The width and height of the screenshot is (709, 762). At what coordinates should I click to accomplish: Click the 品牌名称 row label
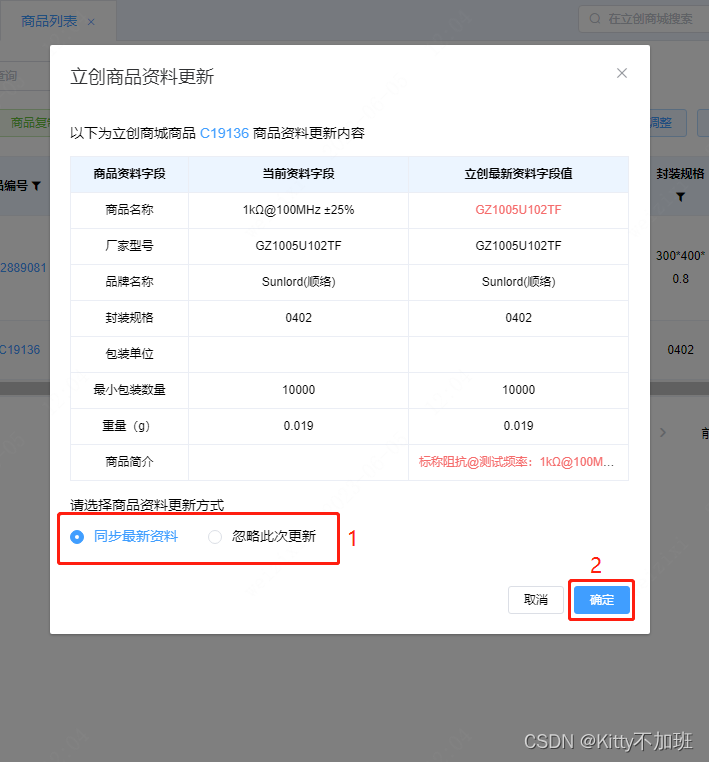(x=129, y=282)
